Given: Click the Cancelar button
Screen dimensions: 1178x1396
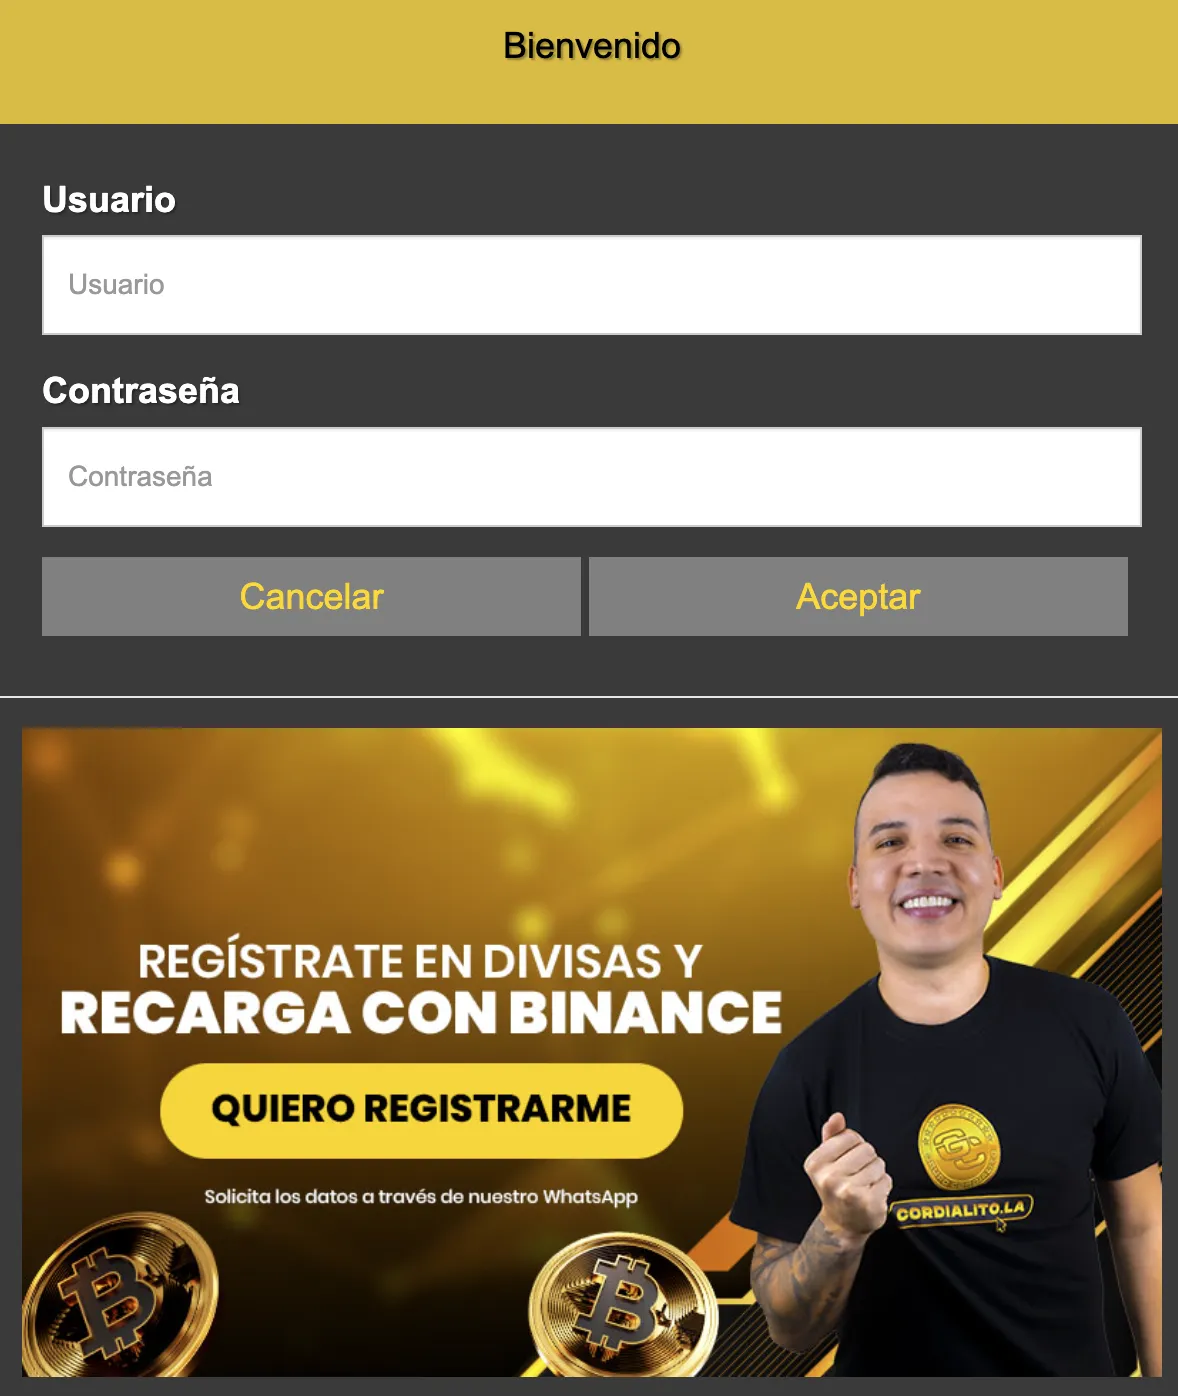Looking at the screenshot, I should 311,596.
